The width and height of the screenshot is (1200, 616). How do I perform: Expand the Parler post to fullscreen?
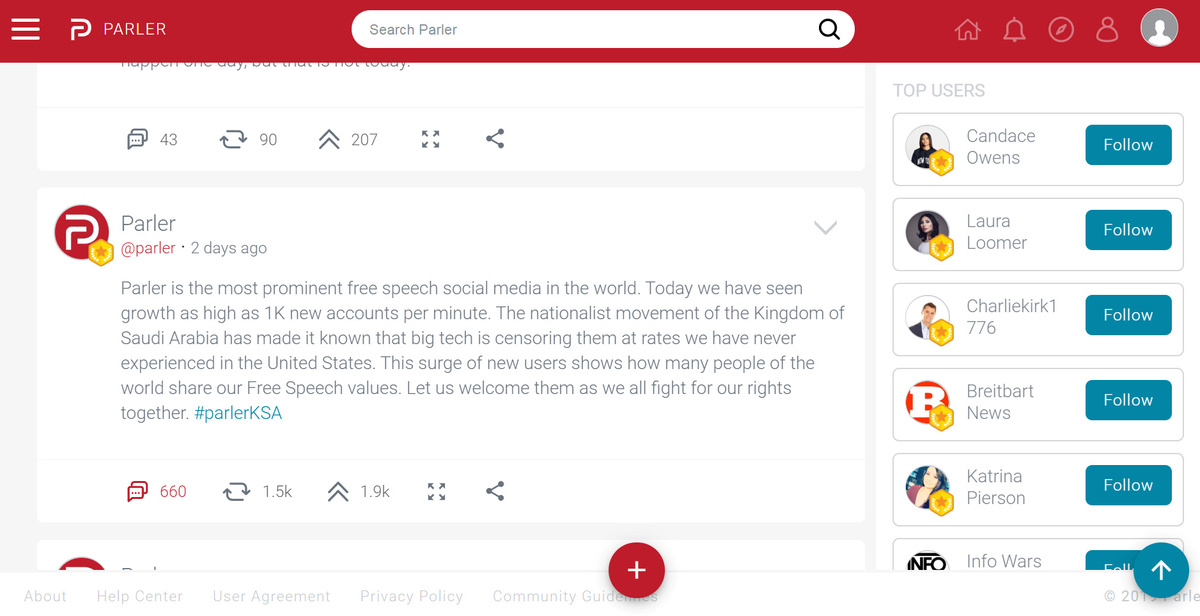(436, 491)
